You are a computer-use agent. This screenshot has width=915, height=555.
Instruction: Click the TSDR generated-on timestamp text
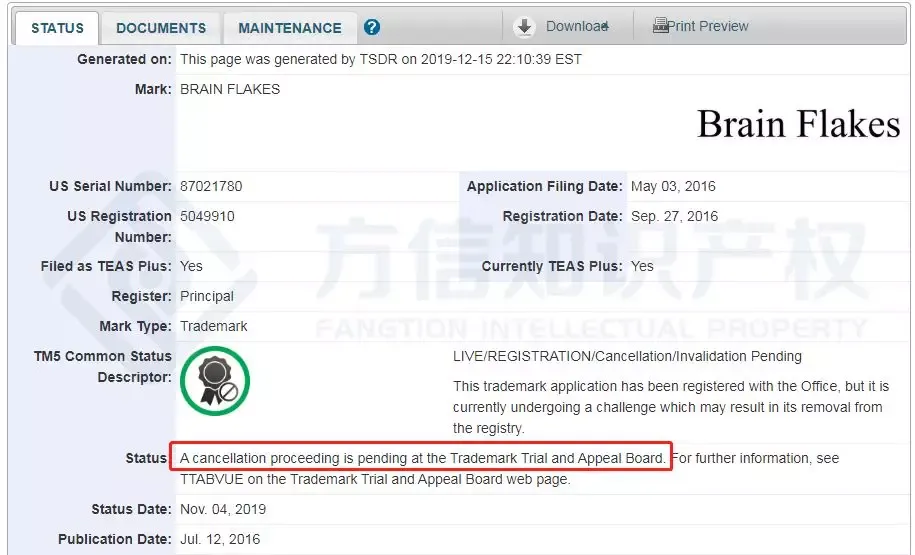[x=380, y=60]
